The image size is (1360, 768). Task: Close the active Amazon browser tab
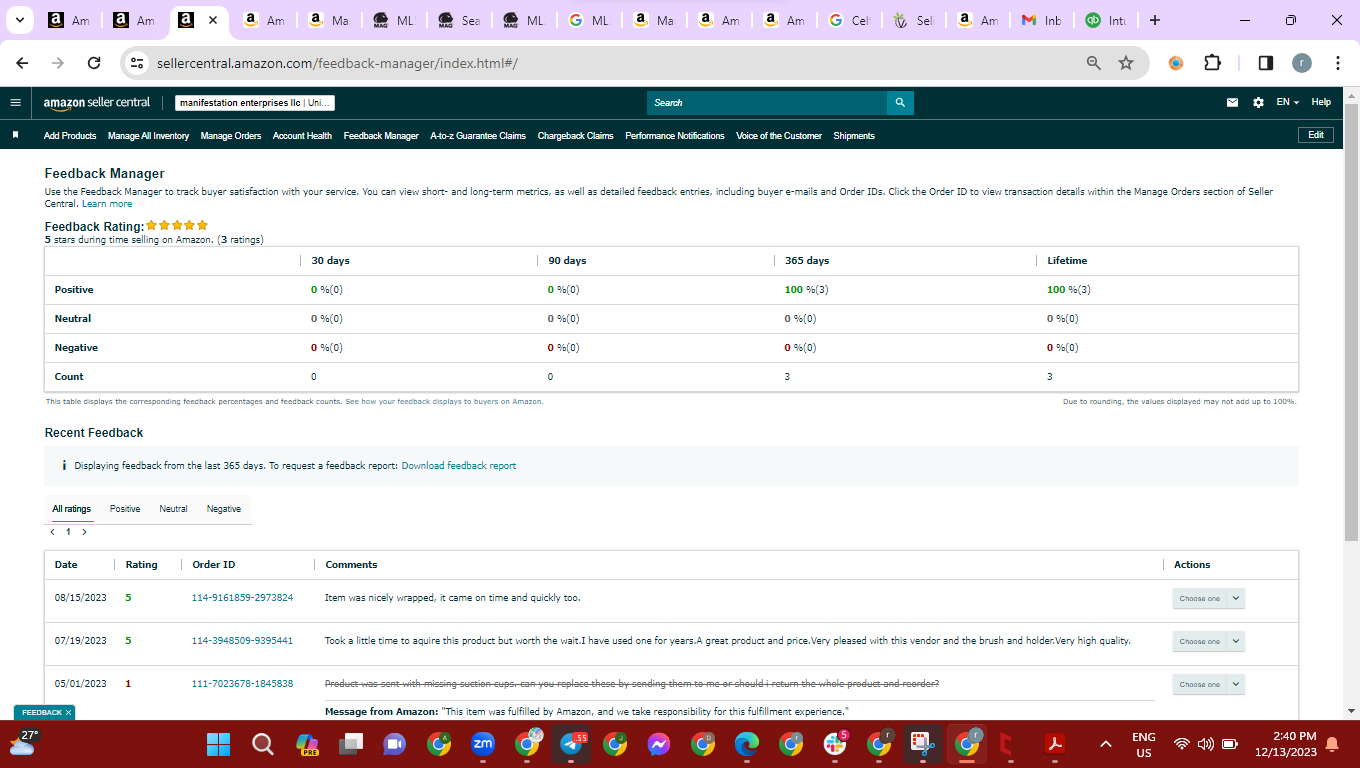213,20
